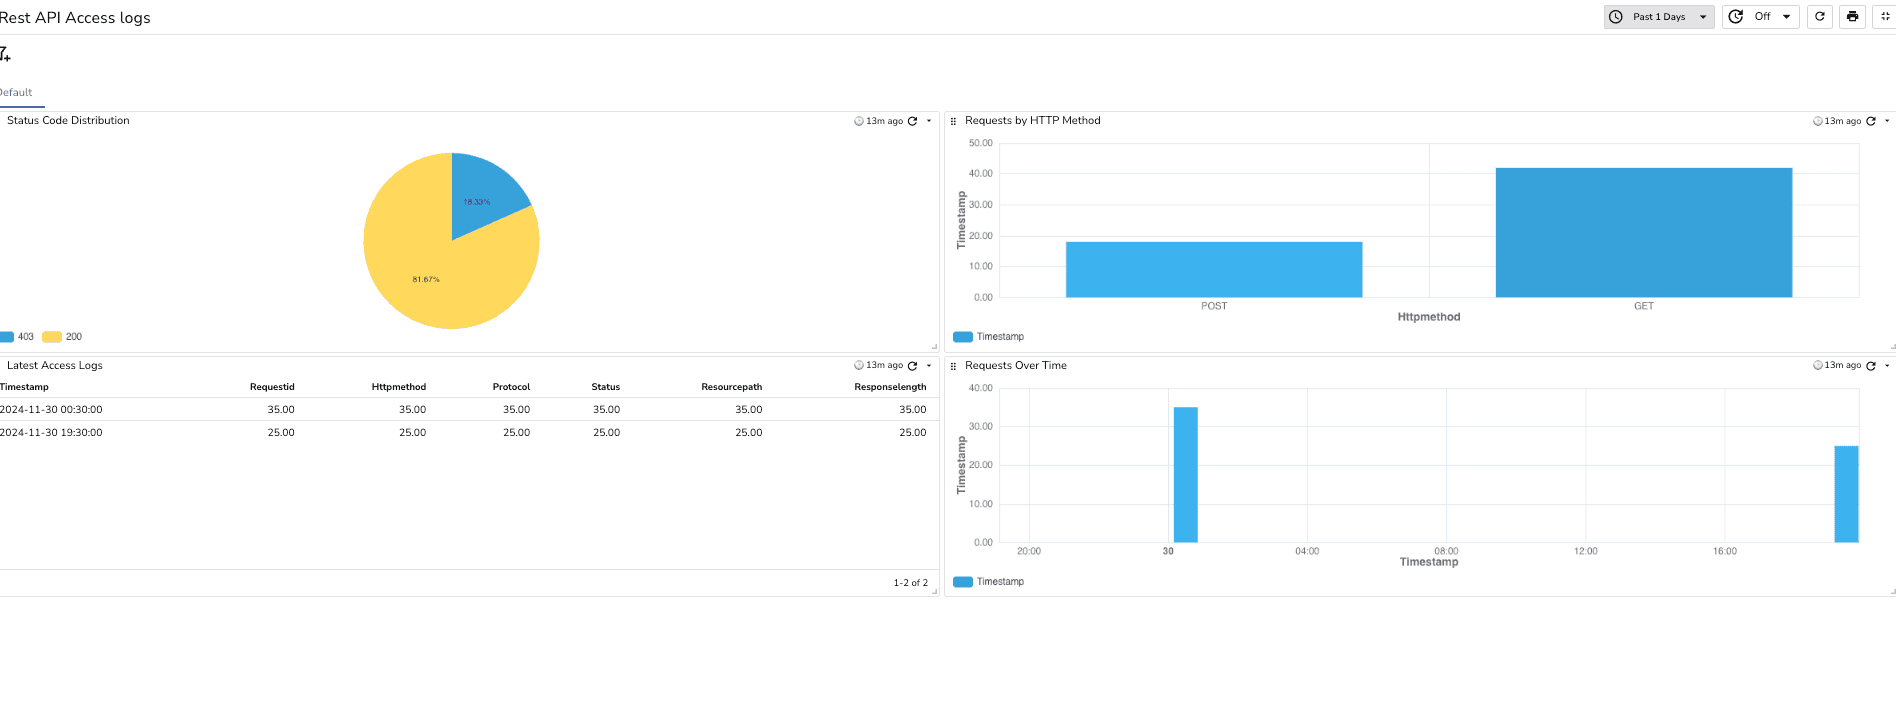The image size is (1896, 725).
Task: Open the auto-refresh Off dropdown
Action: tap(1760, 17)
